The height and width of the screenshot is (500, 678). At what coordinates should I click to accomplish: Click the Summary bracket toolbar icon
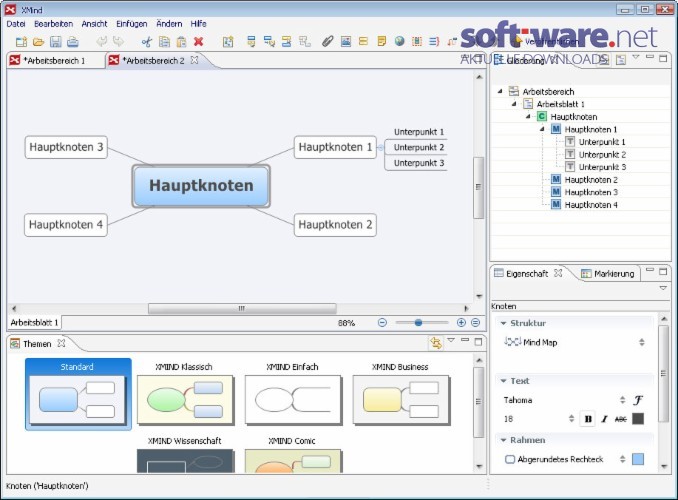(x=434, y=42)
